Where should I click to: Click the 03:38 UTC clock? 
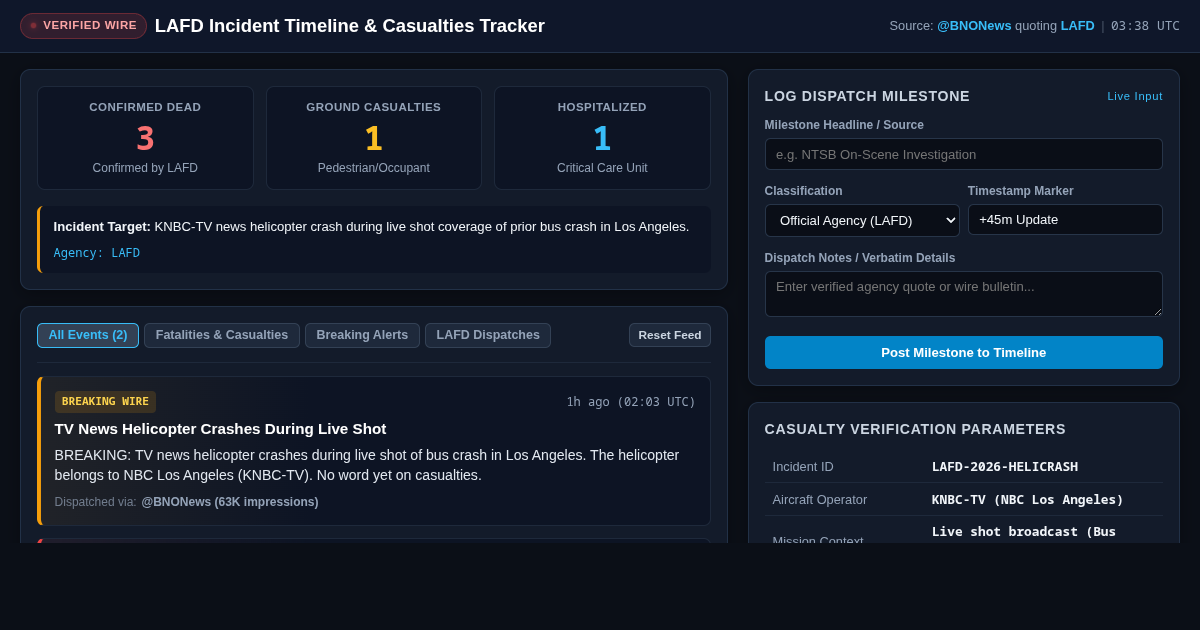click(1145, 26)
